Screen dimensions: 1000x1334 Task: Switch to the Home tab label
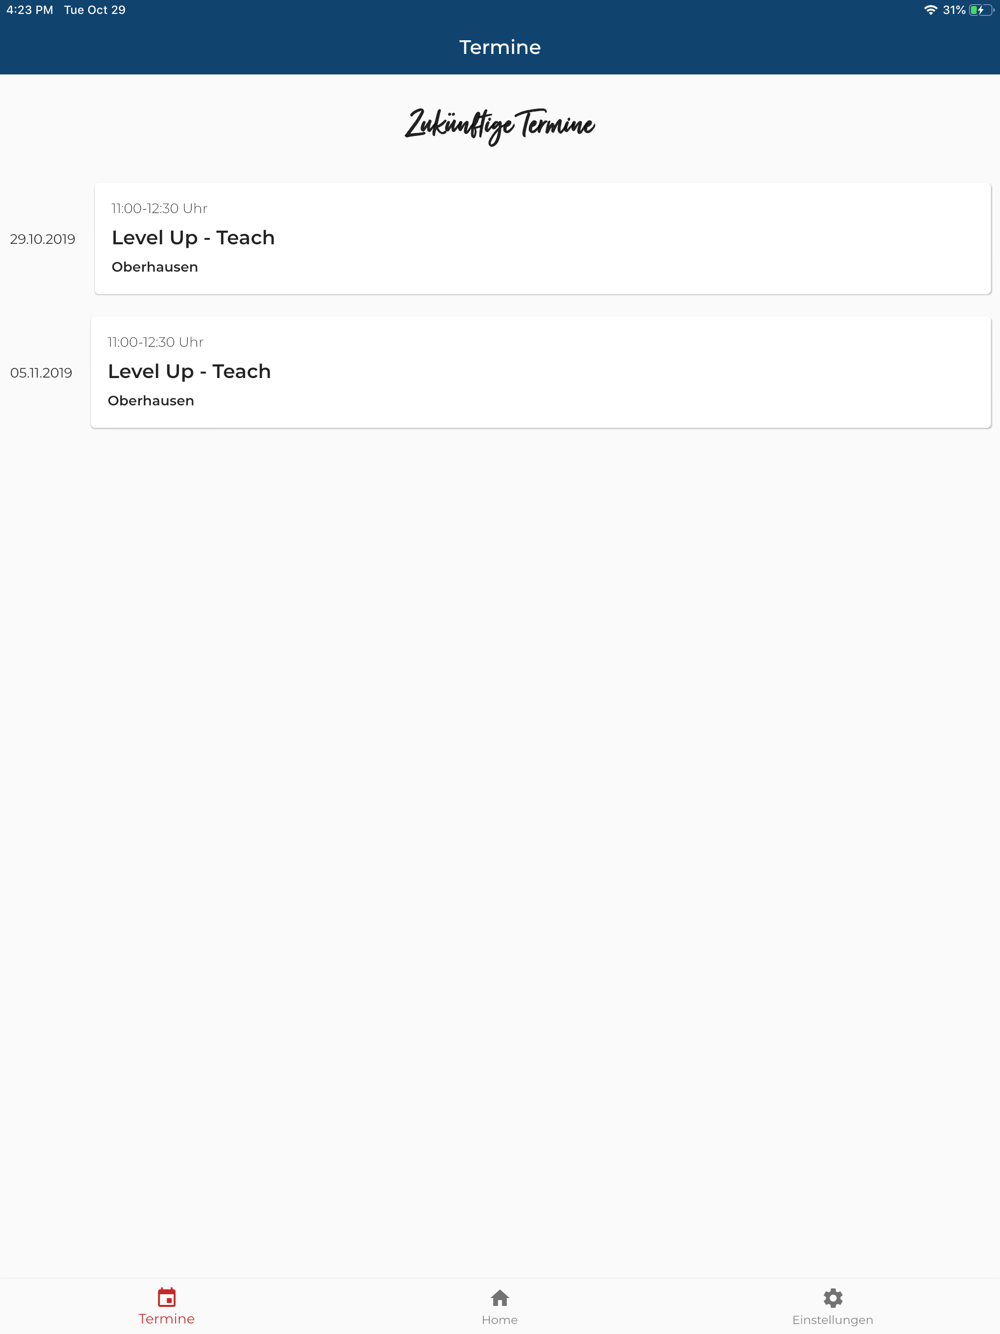coord(500,1320)
